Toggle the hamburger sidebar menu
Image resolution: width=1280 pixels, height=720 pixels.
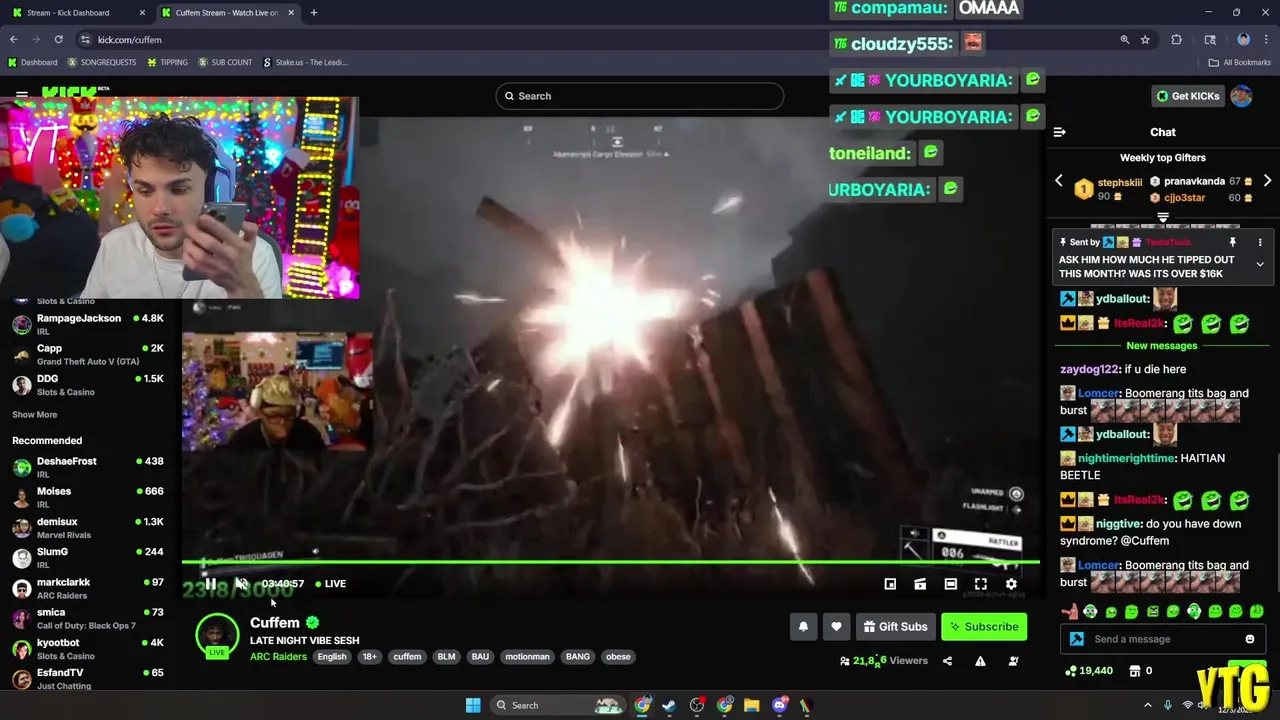21,96
